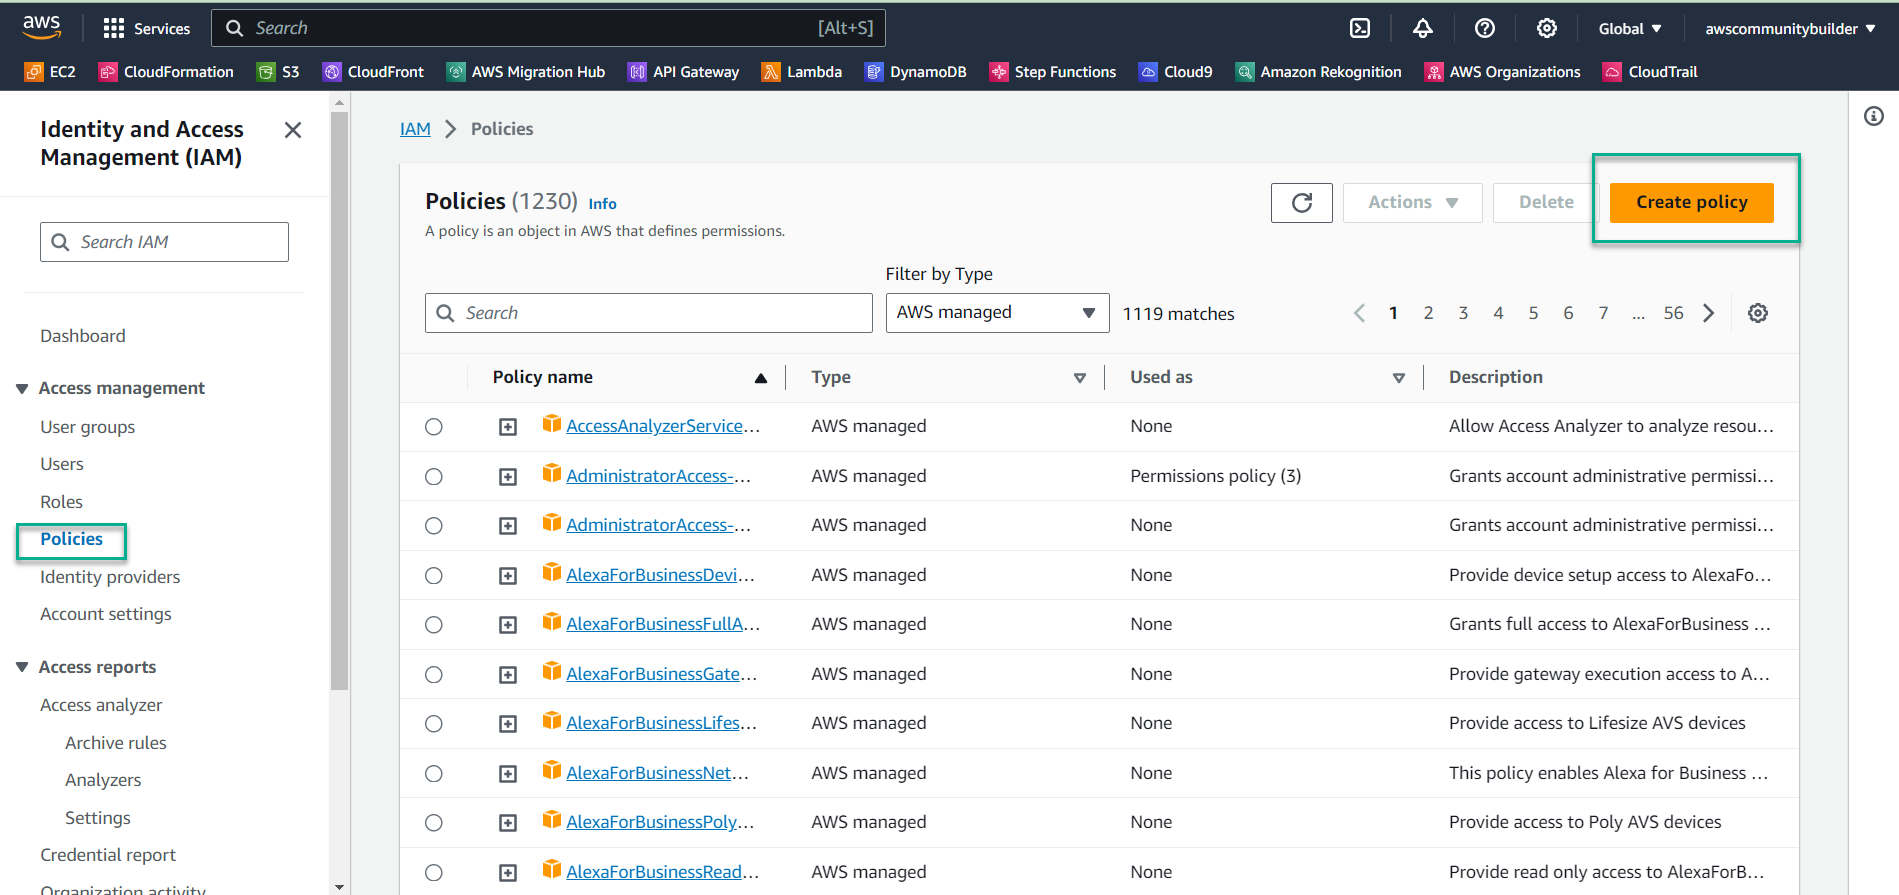The width and height of the screenshot is (1899, 895).
Task: Open Account settings in the sidebar
Action: (x=106, y=614)
